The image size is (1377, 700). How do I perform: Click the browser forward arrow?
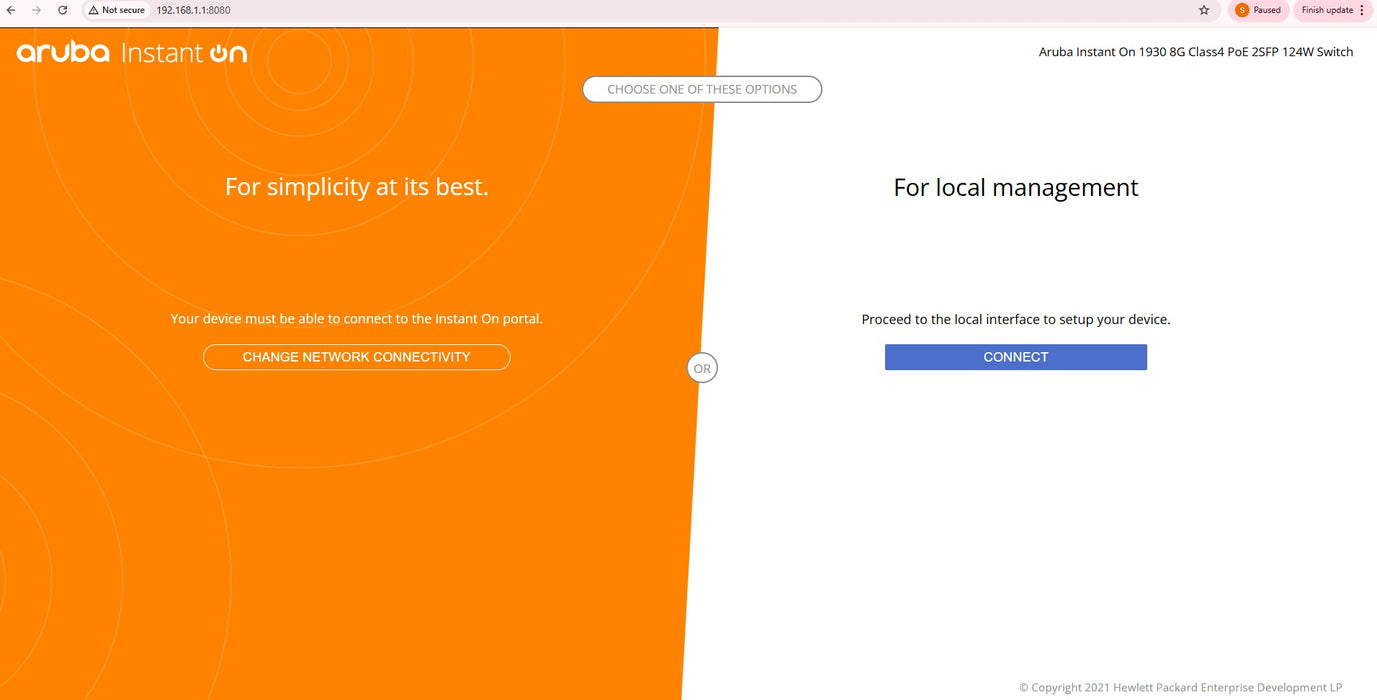(37, 10)
